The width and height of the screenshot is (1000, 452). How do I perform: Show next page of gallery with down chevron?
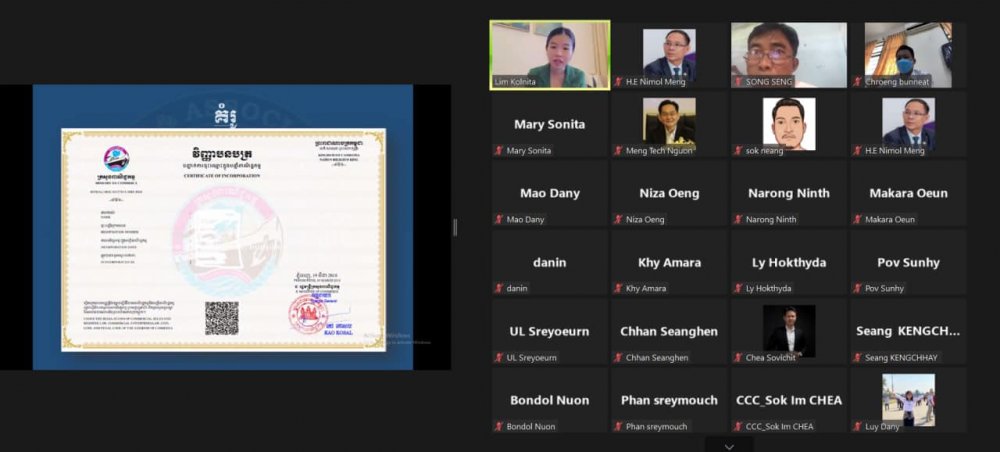pyautogui.click(x=728, y=445)
